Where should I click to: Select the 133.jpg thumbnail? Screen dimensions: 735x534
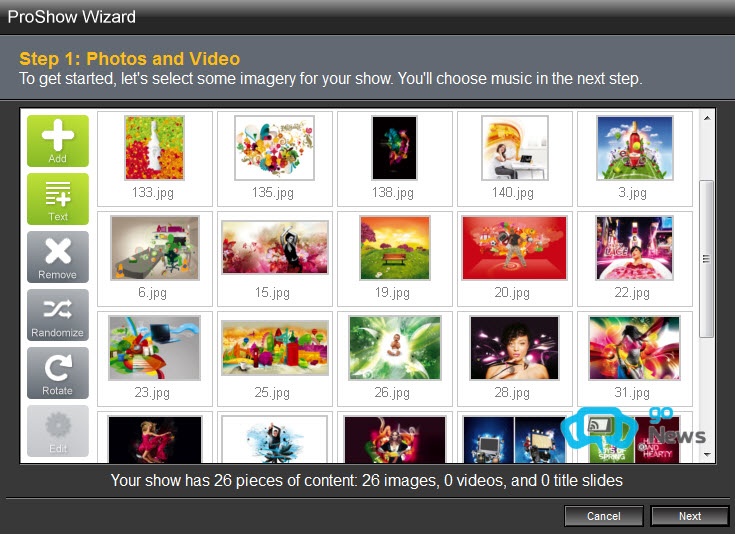tap(155, 148)
